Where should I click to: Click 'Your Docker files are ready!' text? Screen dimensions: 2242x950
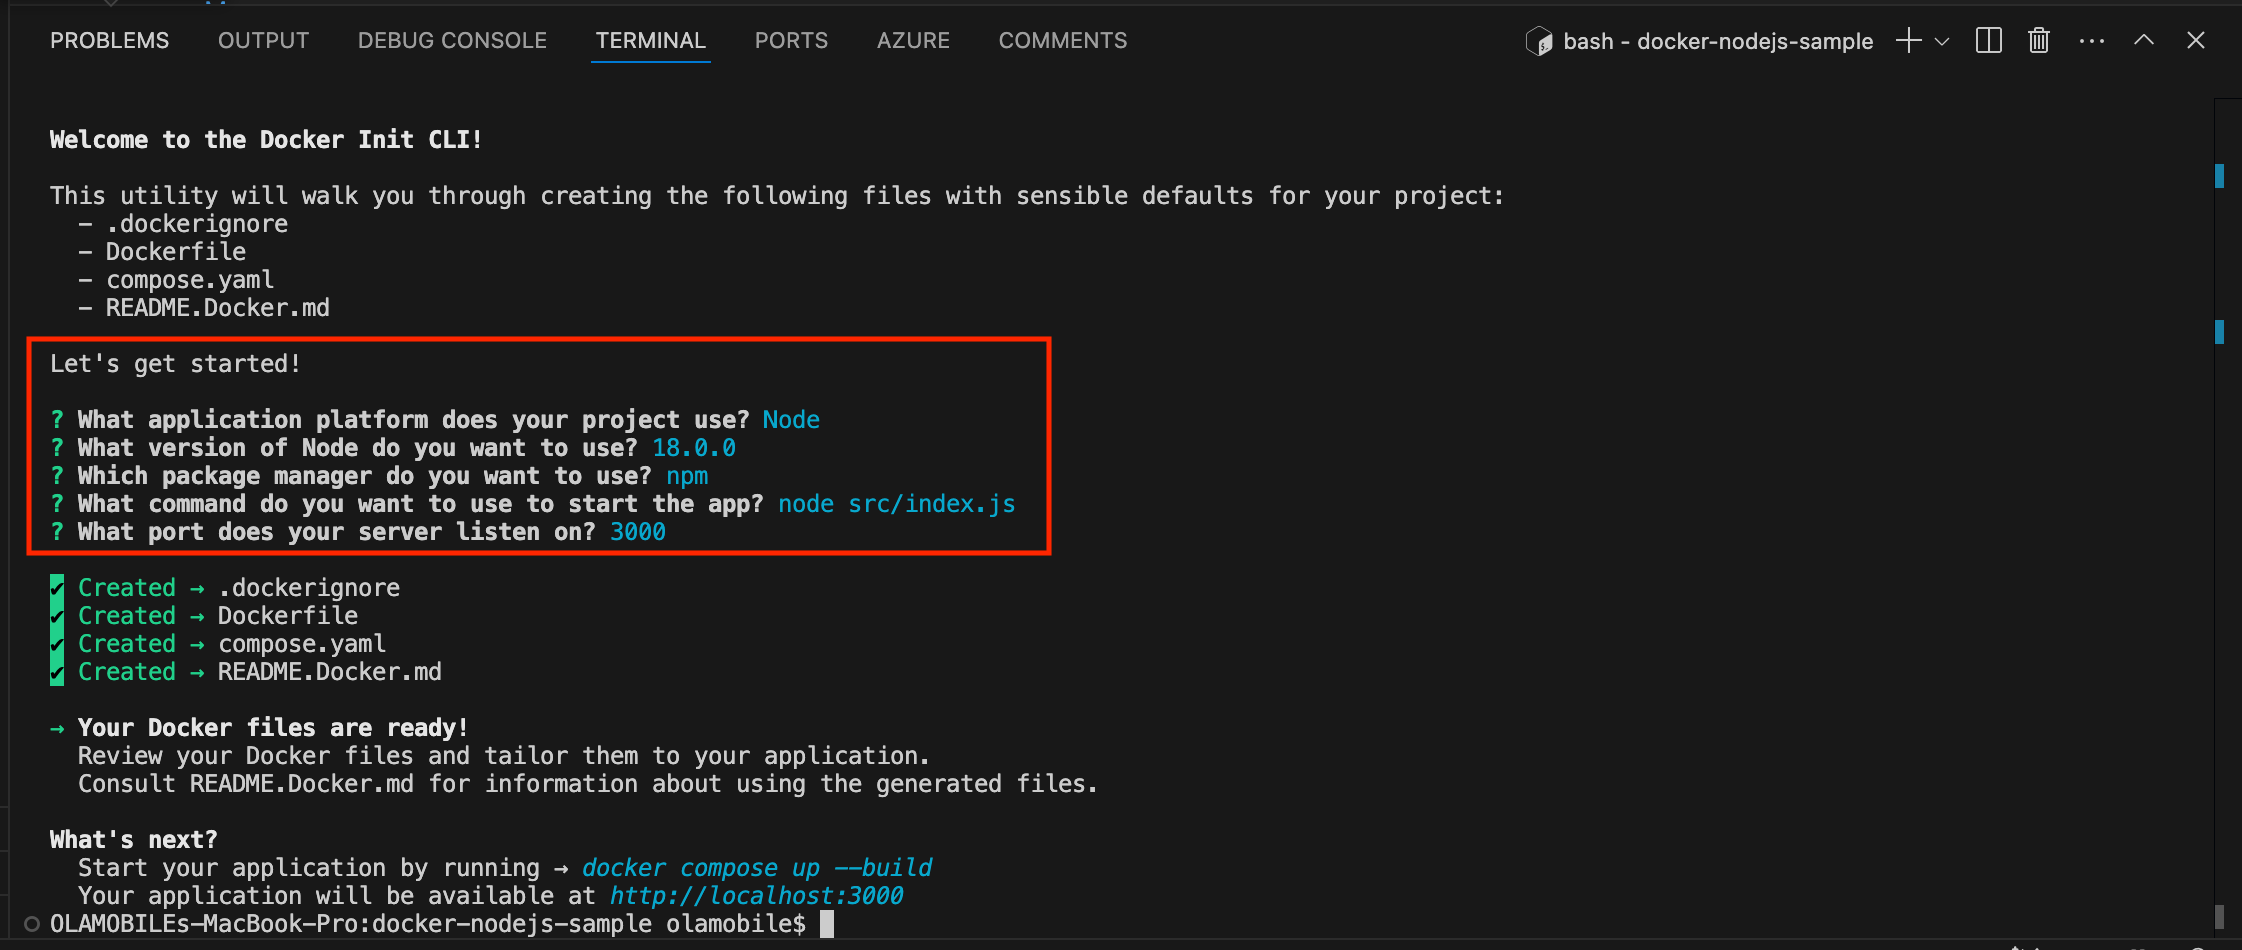[x=273, y=727]
